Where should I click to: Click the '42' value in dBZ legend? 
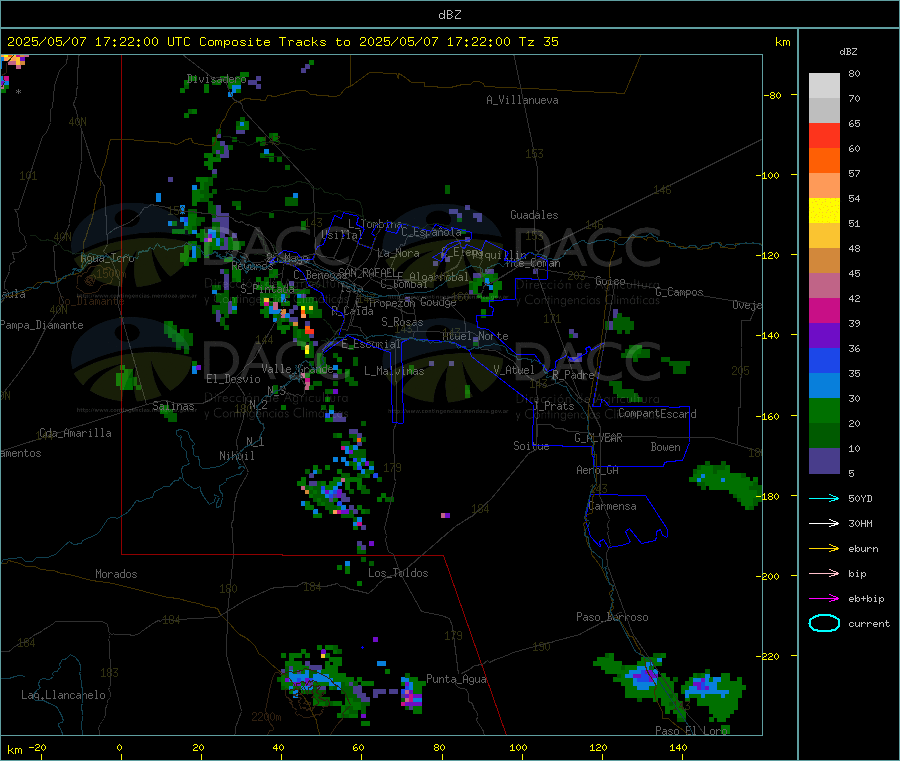coord(854,298)
